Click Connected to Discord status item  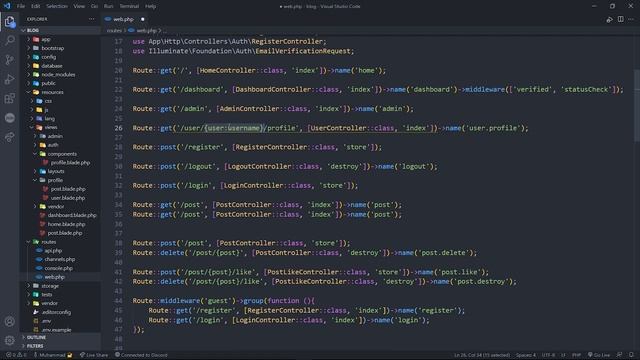(141, 355)
